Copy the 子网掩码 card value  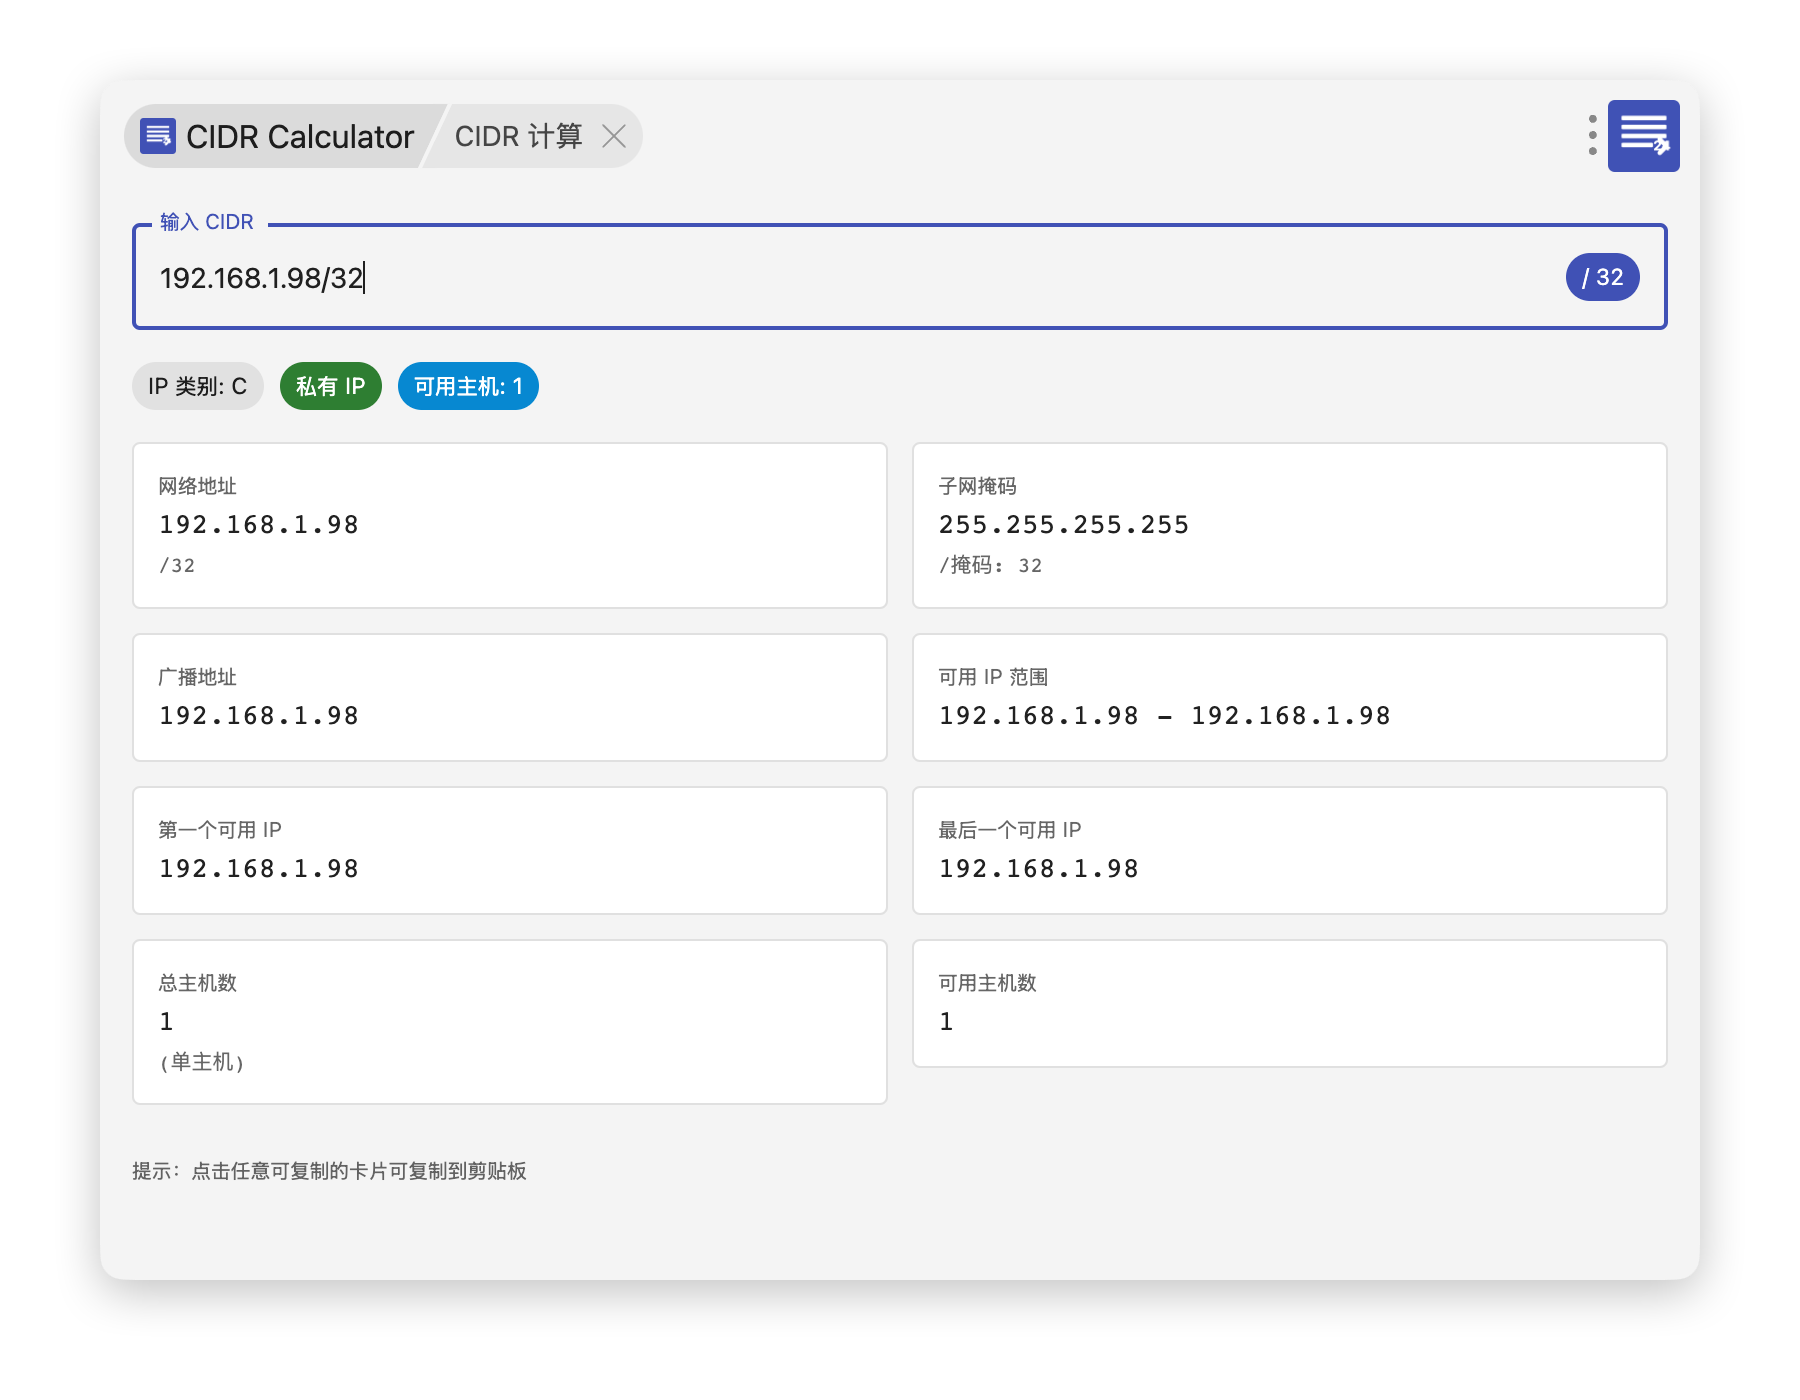tap(1289, 525)
